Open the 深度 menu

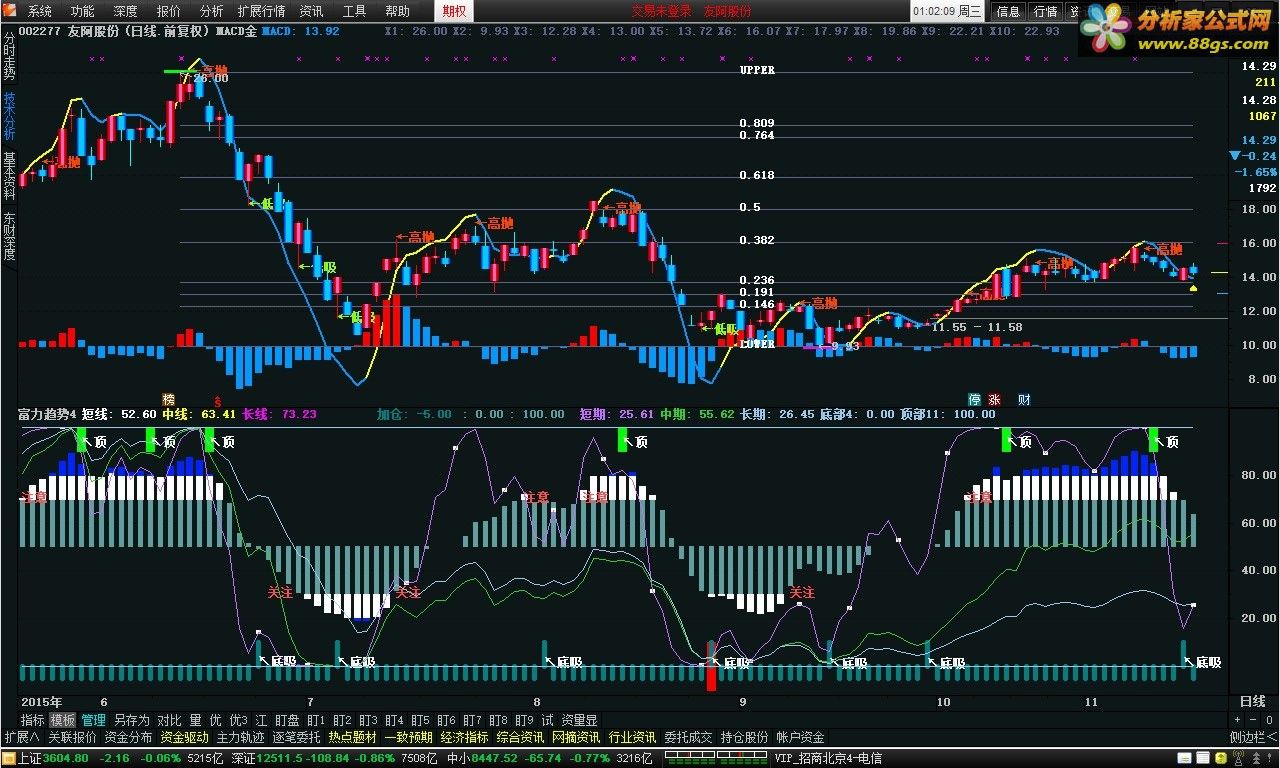pos(126,11)
